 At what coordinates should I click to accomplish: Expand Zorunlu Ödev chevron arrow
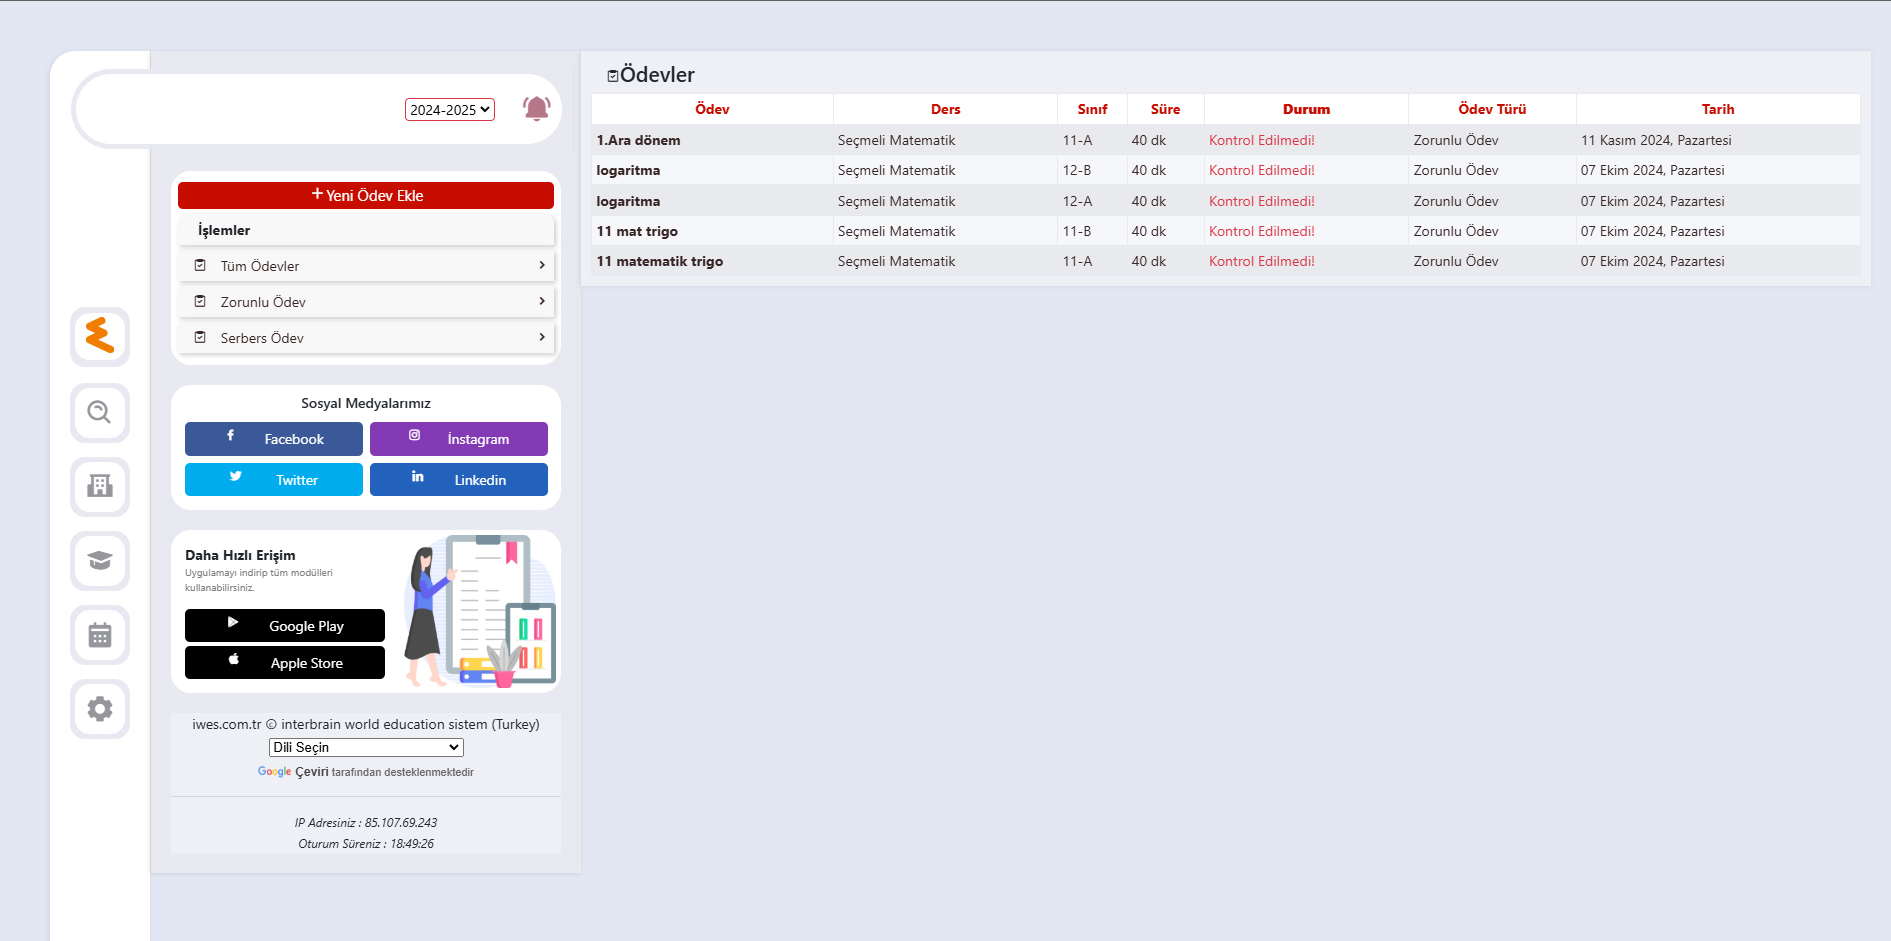point(542,301)
